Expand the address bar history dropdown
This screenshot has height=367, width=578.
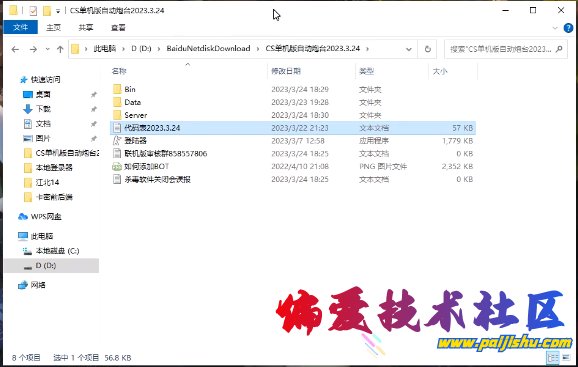click(x=408, y=49)
